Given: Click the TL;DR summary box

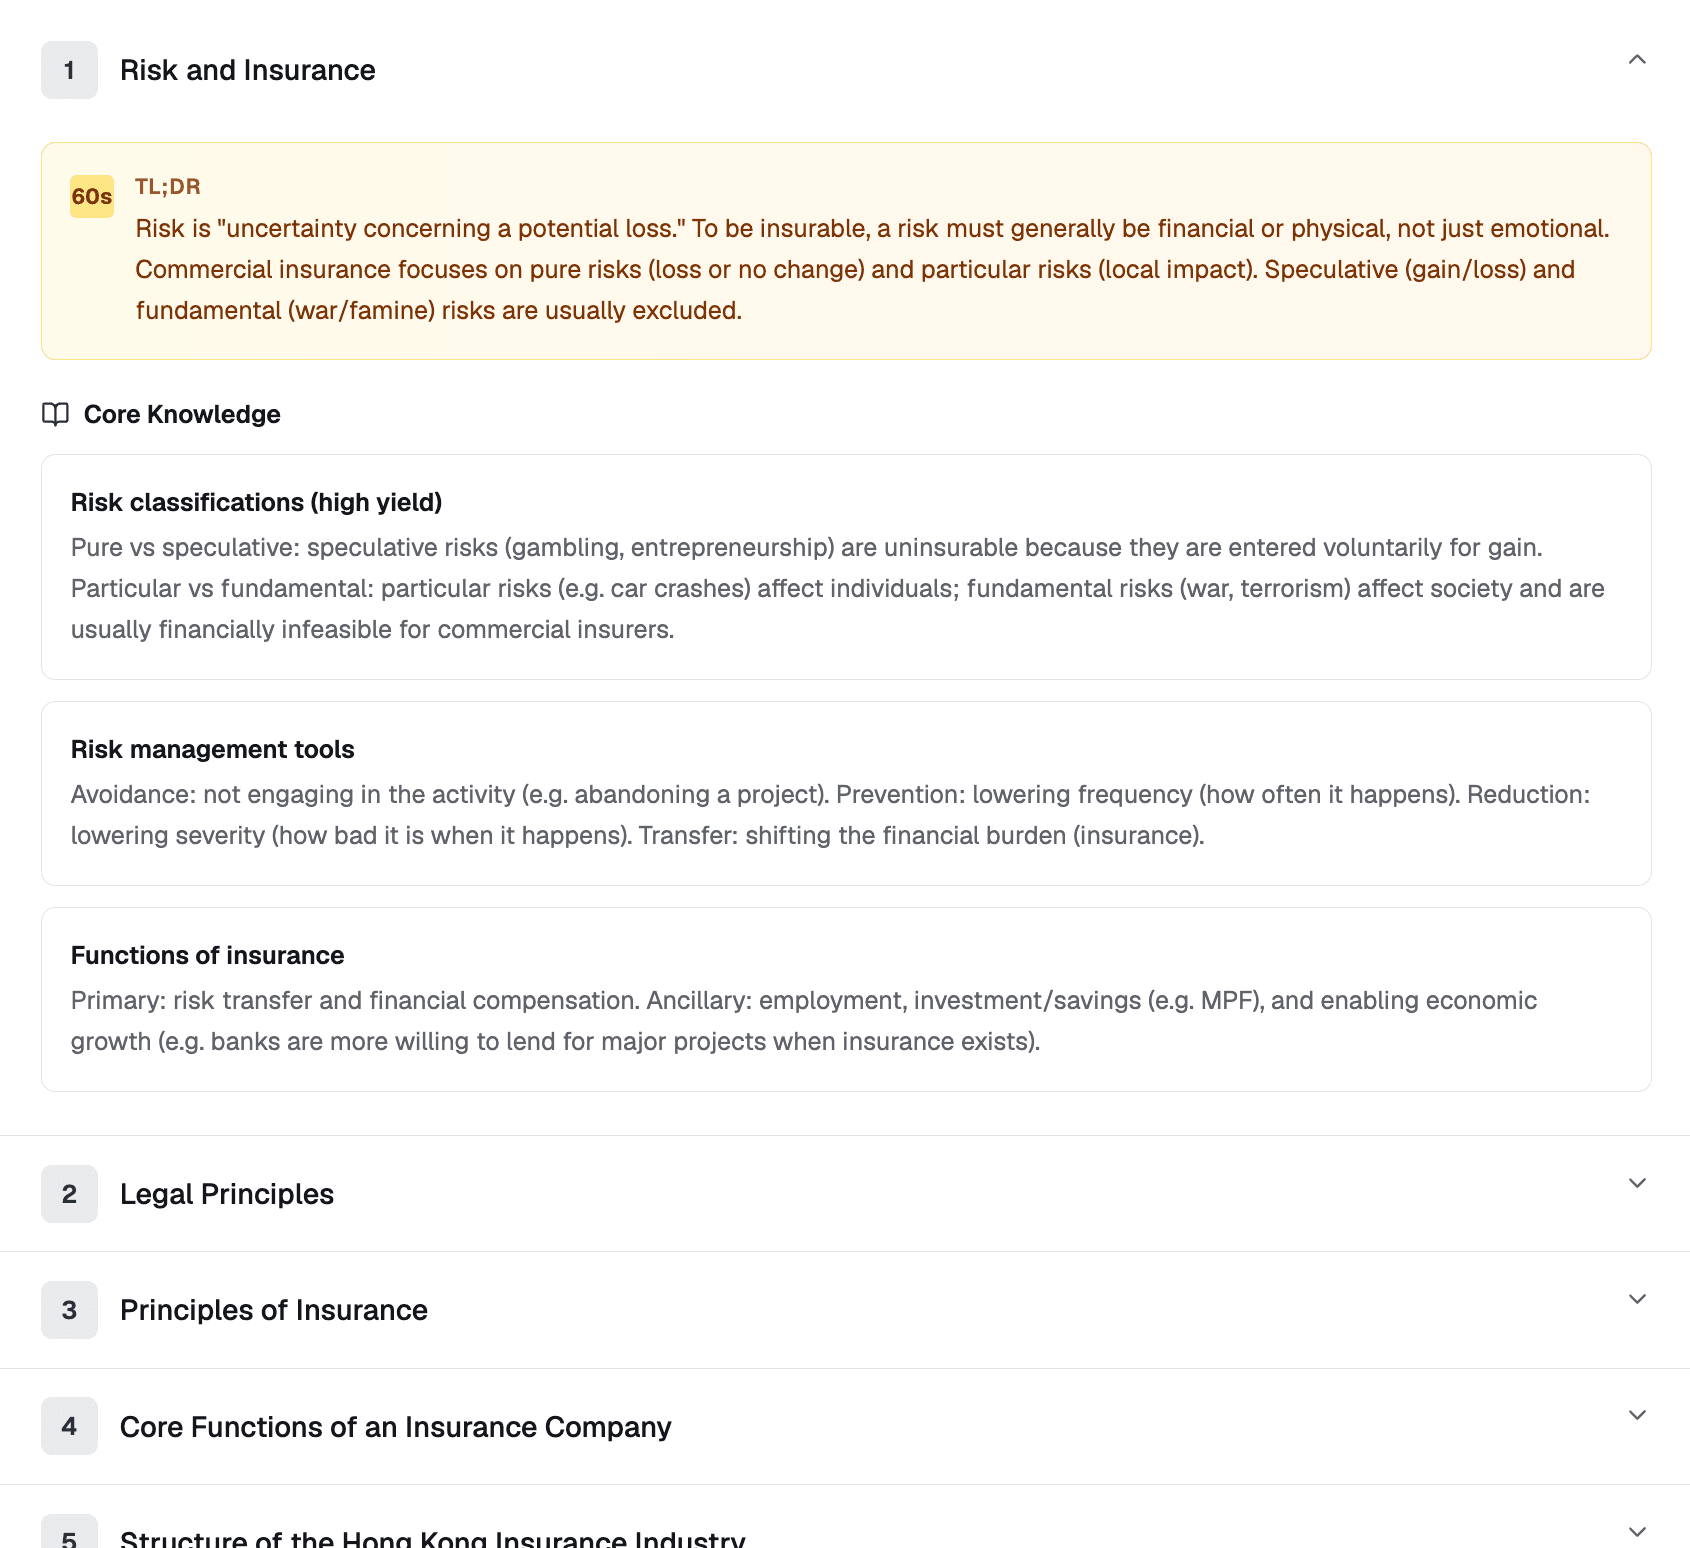Looking at the screenshot, I should pos(846,251).
